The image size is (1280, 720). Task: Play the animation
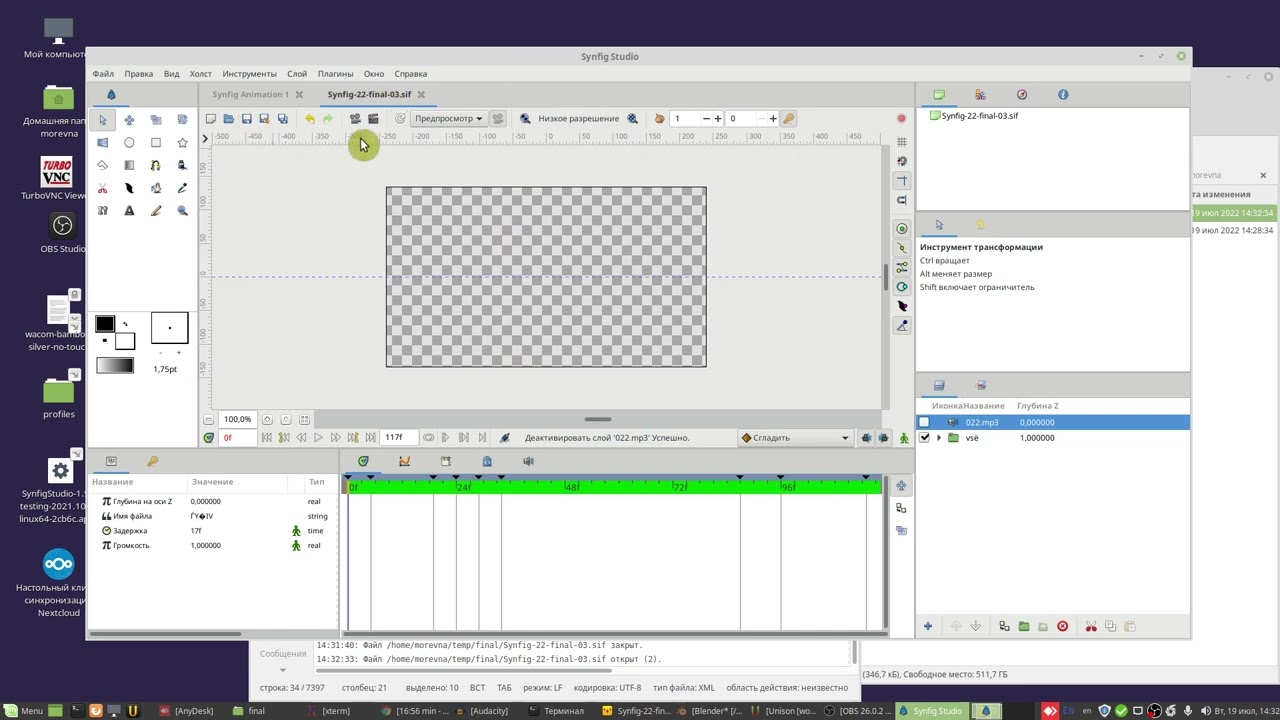coord(318,438)
